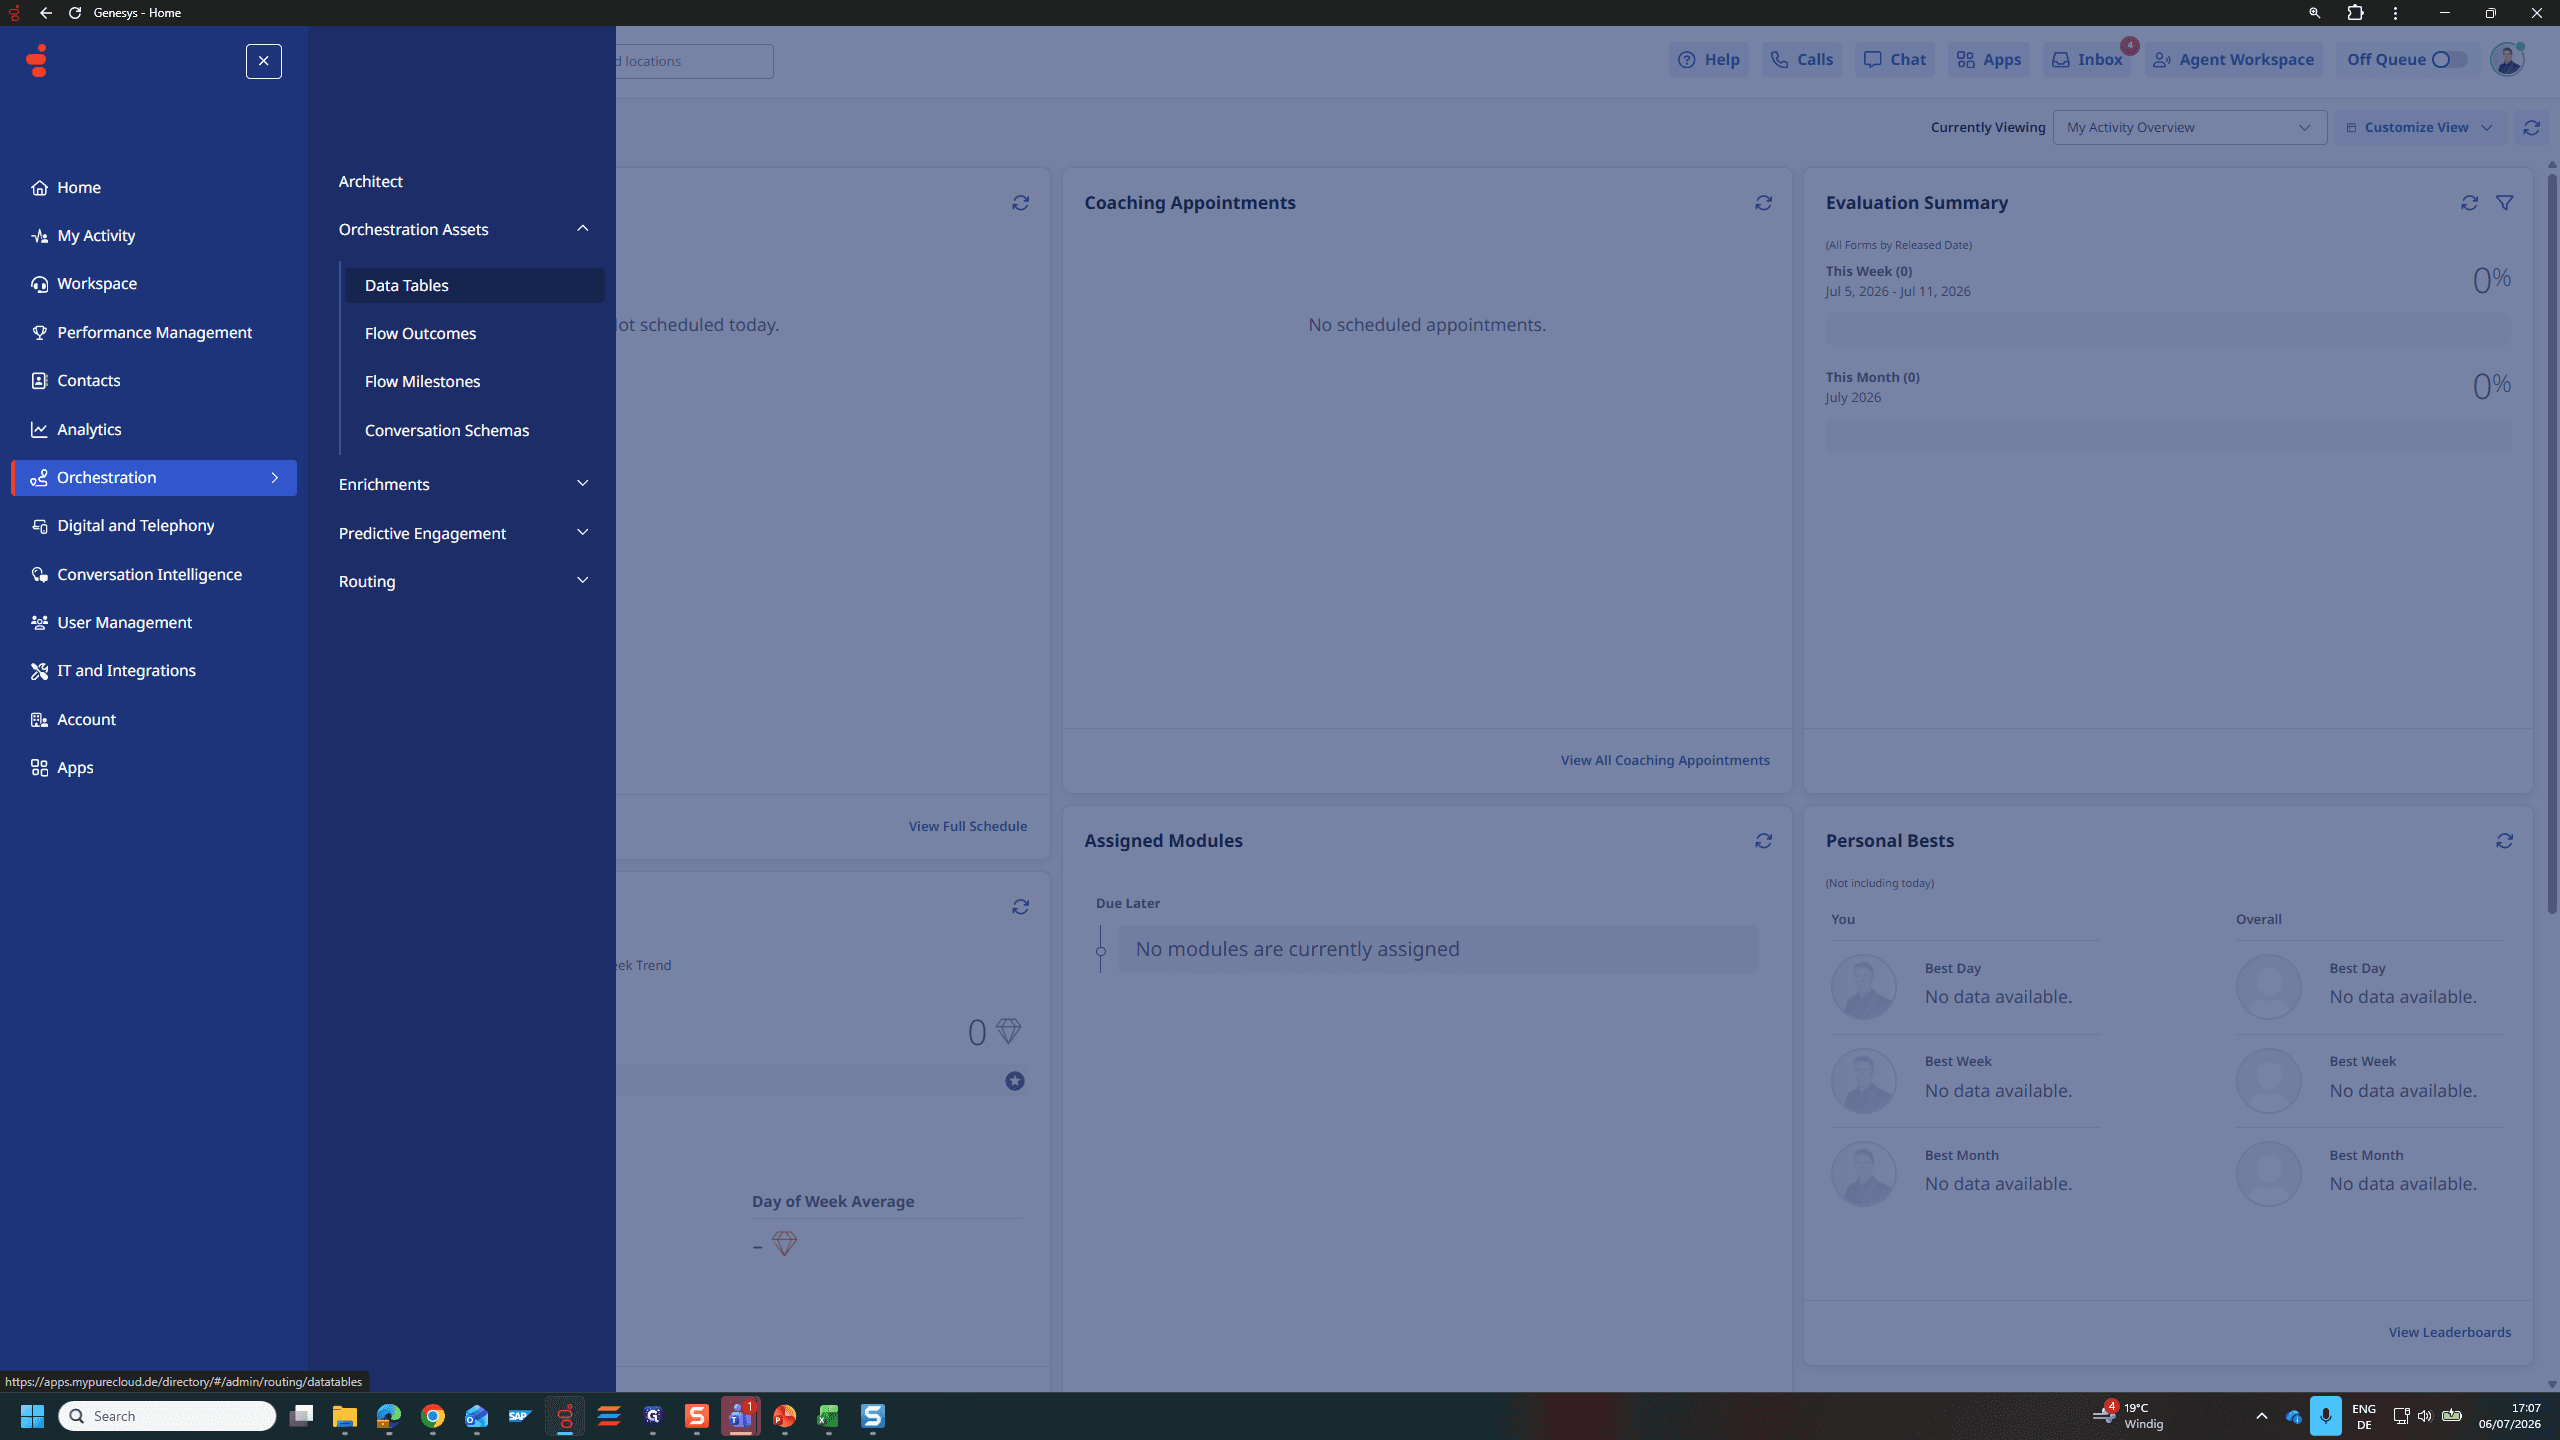The width and height of the screenshot is (2560, 1440).
Task: Refresh the Personal Bests card
Action: tap(2504, 841)
